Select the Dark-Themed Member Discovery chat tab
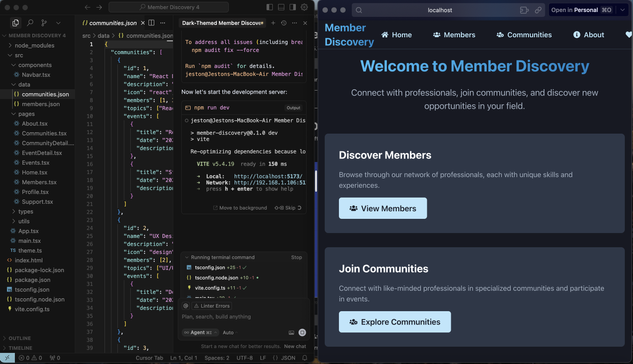 click(x=222, y=23)
